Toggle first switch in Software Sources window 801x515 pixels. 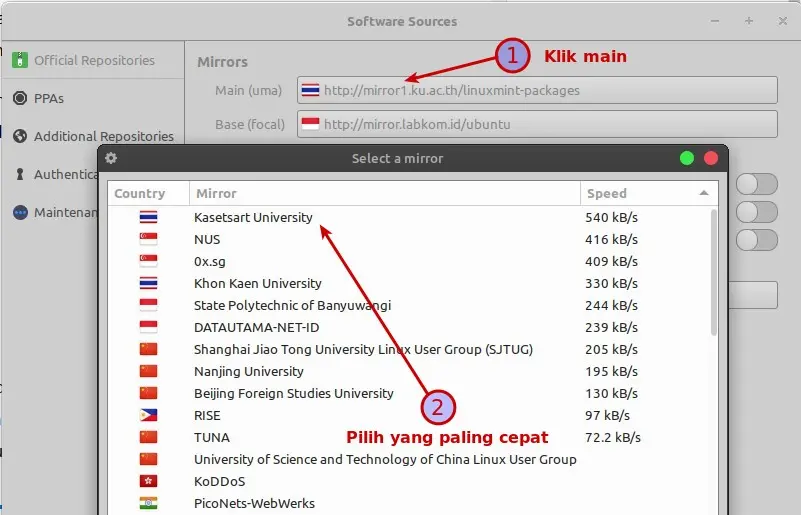757,184
